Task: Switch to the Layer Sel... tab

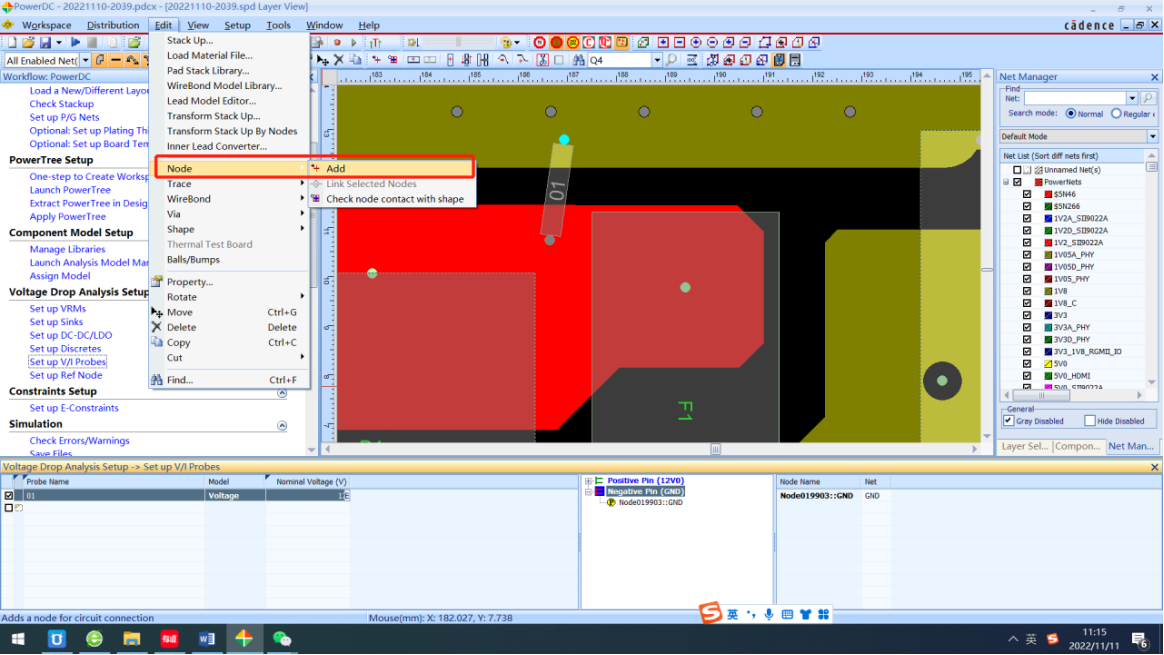Action: [x=1024, y=446]
